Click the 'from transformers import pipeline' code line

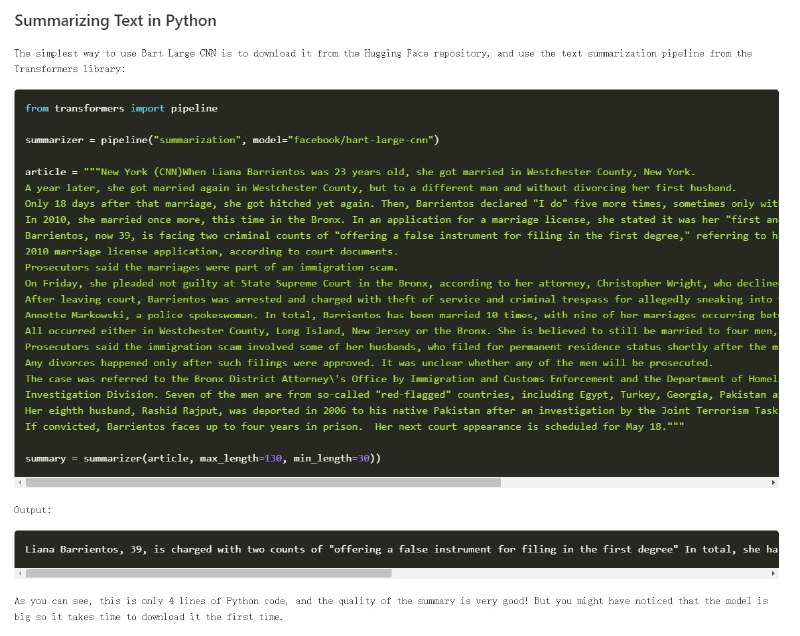coord(121,108)
